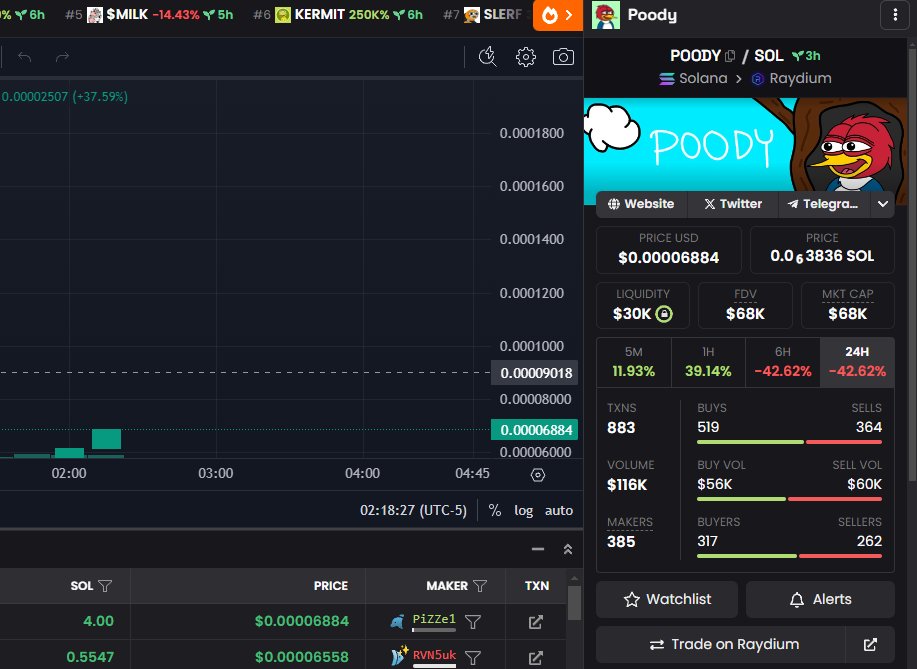Open the time axis settings icon

pyautogui.click(x=537, y=475)
